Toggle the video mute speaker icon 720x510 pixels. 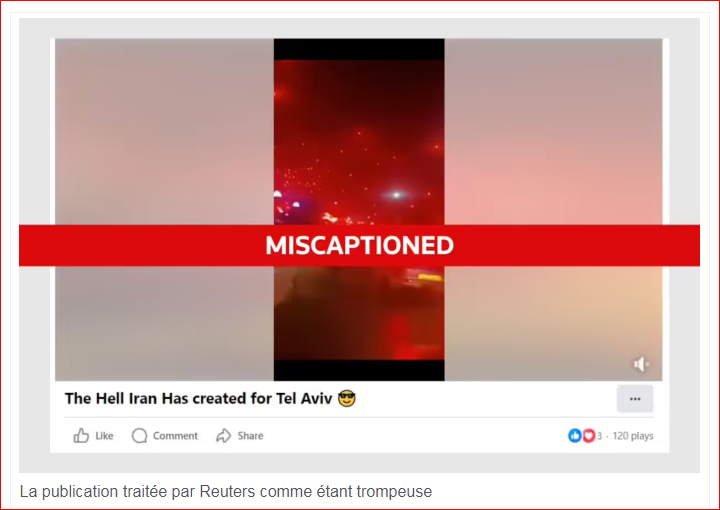point(641,364)
